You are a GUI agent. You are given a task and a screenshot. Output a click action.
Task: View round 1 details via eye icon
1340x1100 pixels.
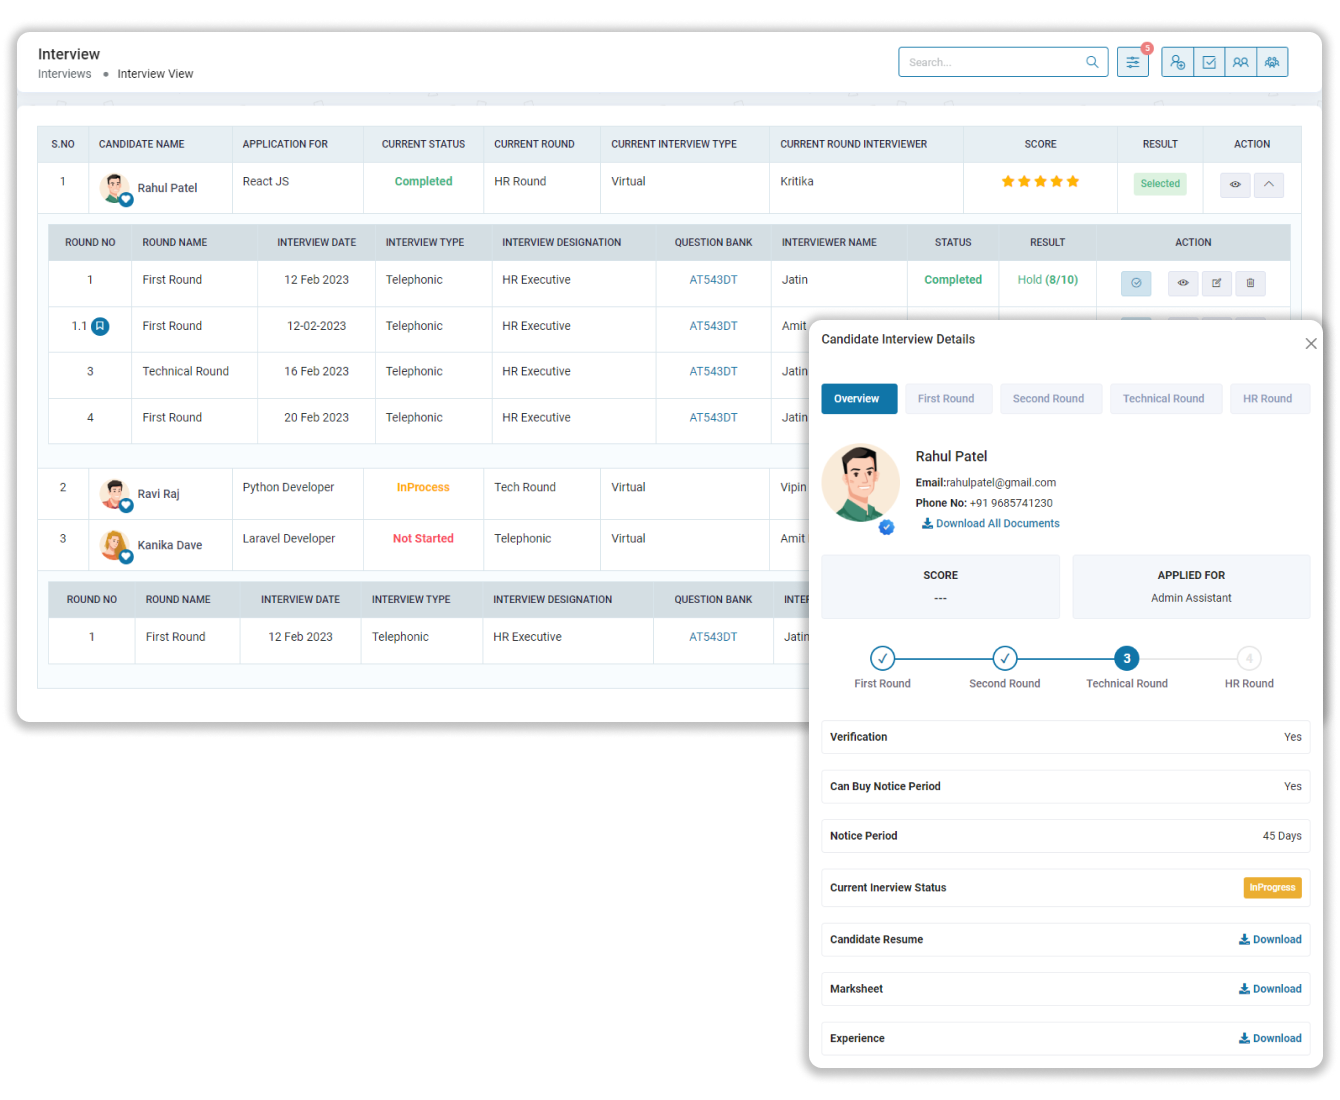(1183, 283)
